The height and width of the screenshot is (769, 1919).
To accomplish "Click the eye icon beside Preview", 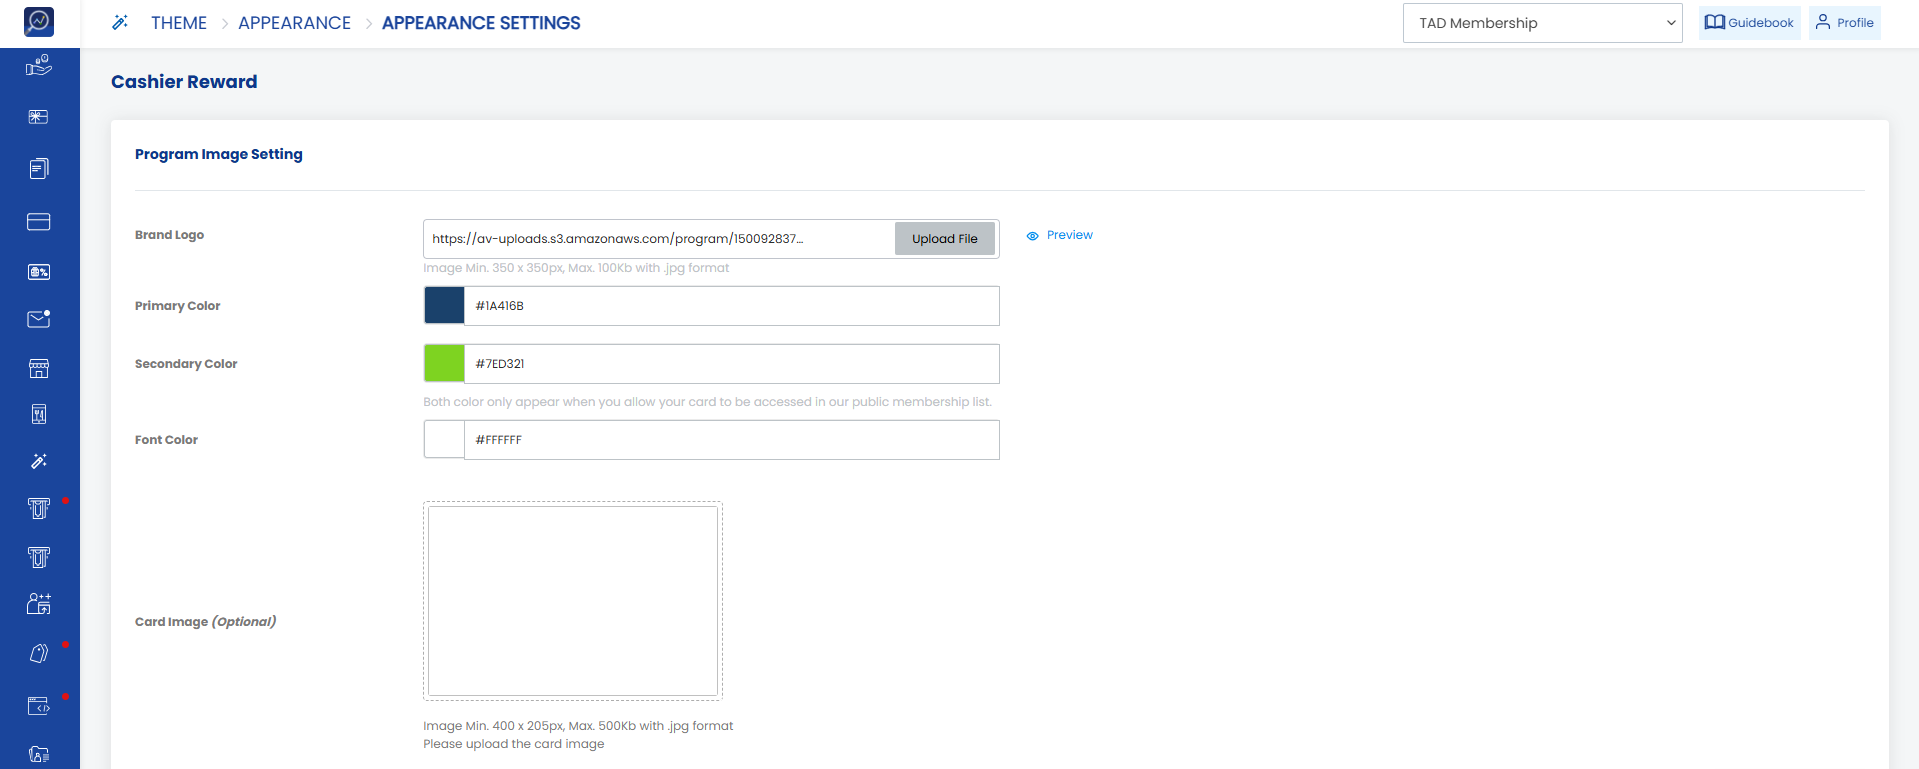I will pyautogui.click(x=1033, y=236).
